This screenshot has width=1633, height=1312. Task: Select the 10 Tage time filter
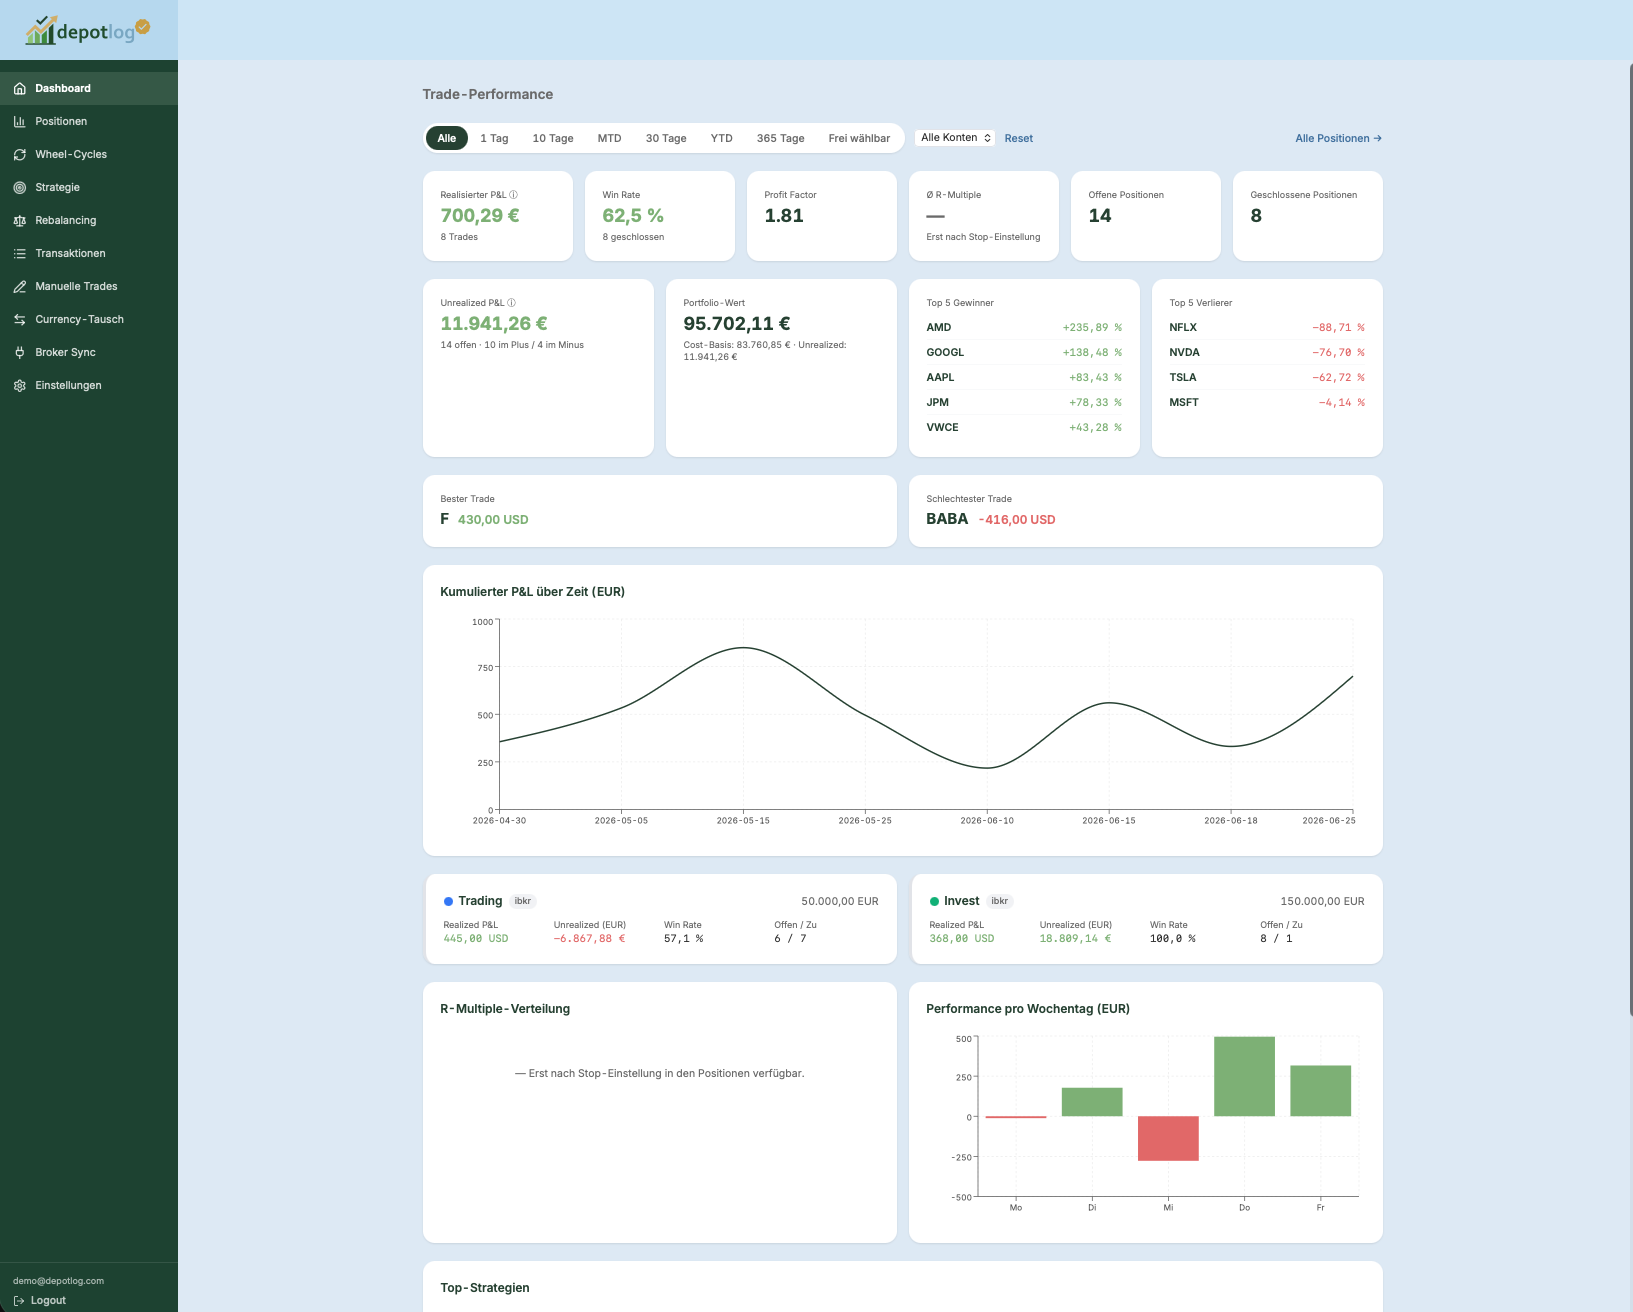coord(553,138)
